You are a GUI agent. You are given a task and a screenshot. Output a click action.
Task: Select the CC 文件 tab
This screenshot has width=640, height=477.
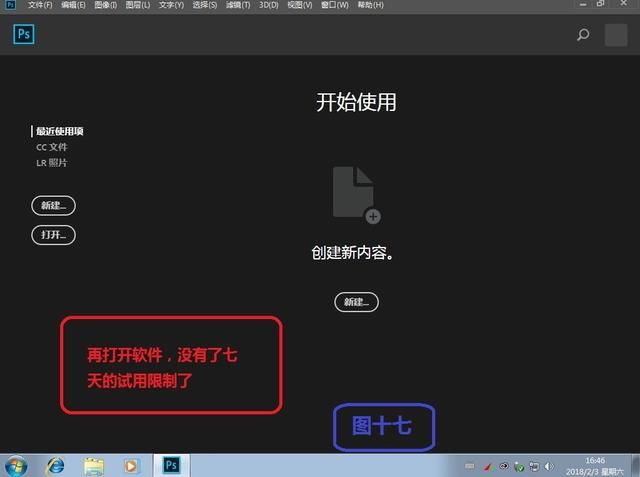pyautogui.click(x=52, y=147)
